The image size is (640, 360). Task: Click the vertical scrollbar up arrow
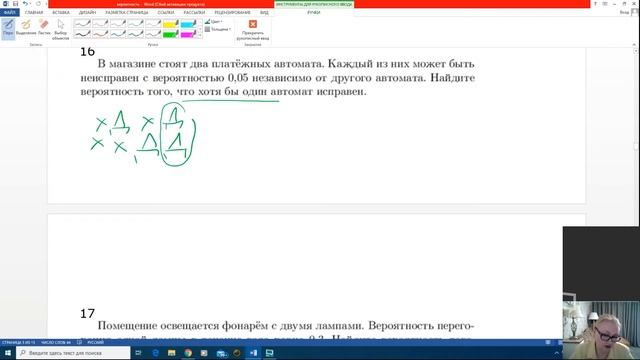[x=635, y=51]
